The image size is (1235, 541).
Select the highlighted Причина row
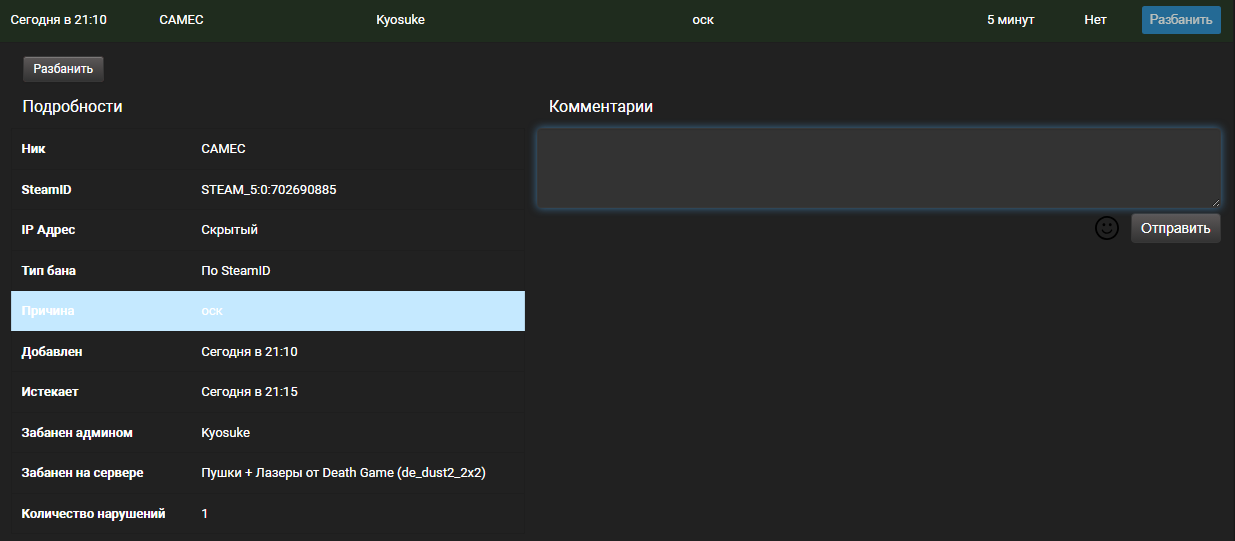[267, 311]
